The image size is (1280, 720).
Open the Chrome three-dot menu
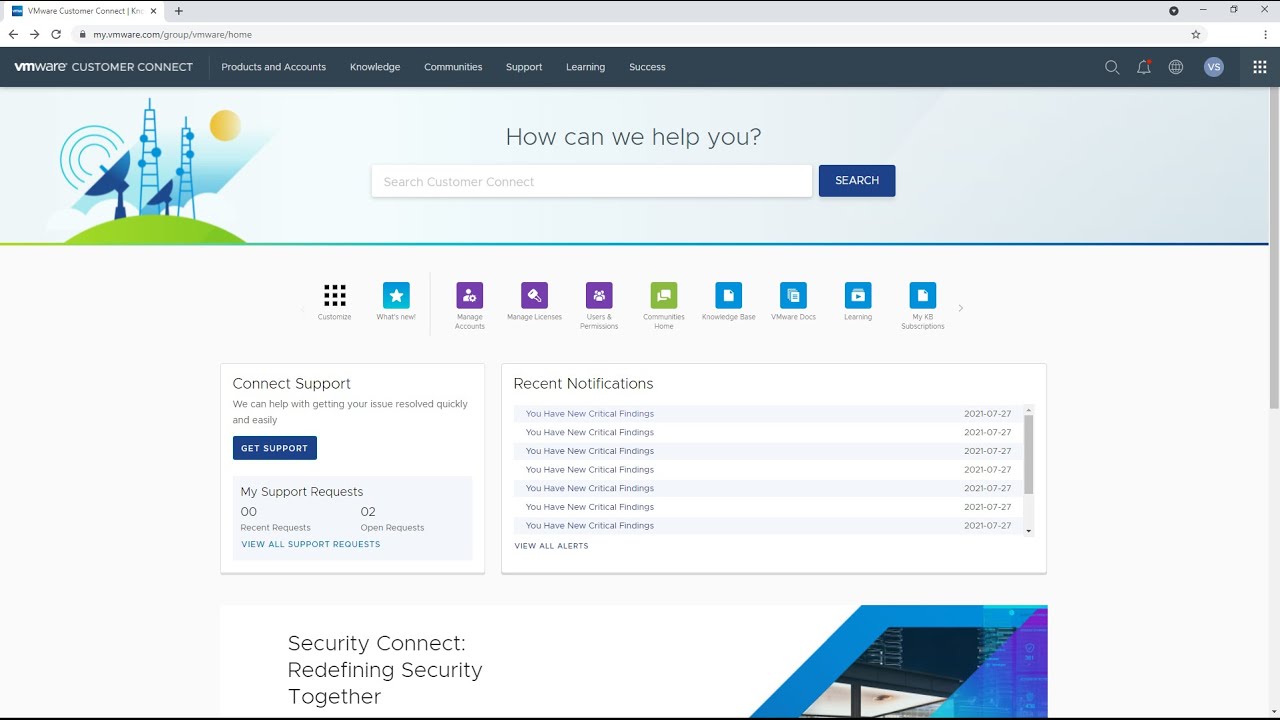(1266, 34)
